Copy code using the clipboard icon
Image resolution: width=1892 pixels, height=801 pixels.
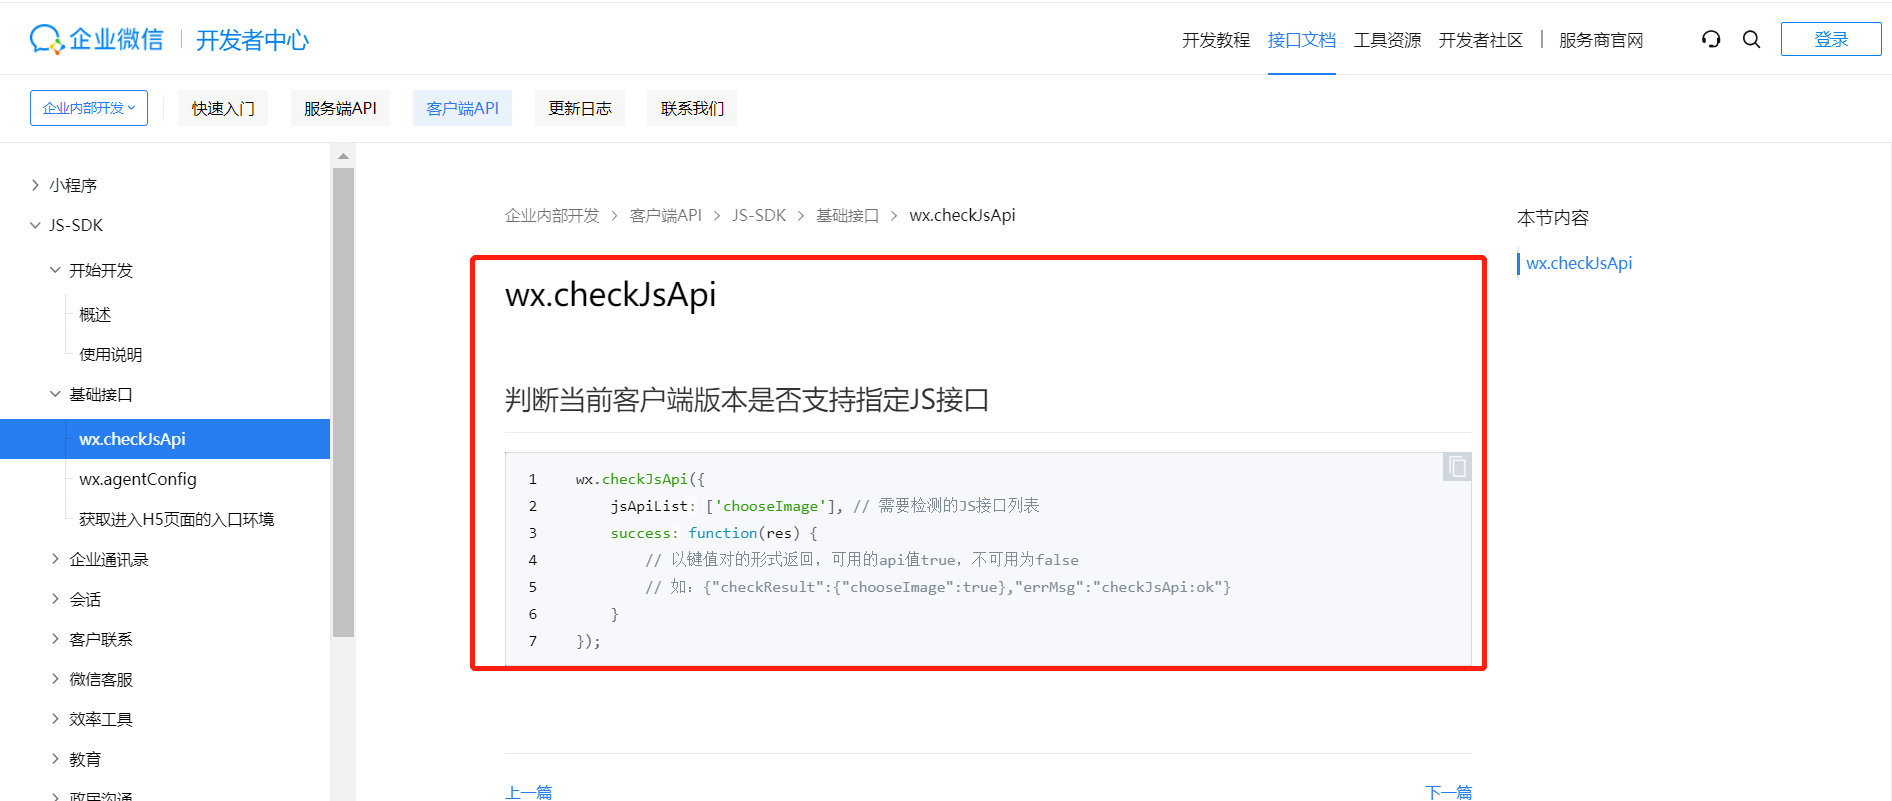click(x=1457, y=466)
